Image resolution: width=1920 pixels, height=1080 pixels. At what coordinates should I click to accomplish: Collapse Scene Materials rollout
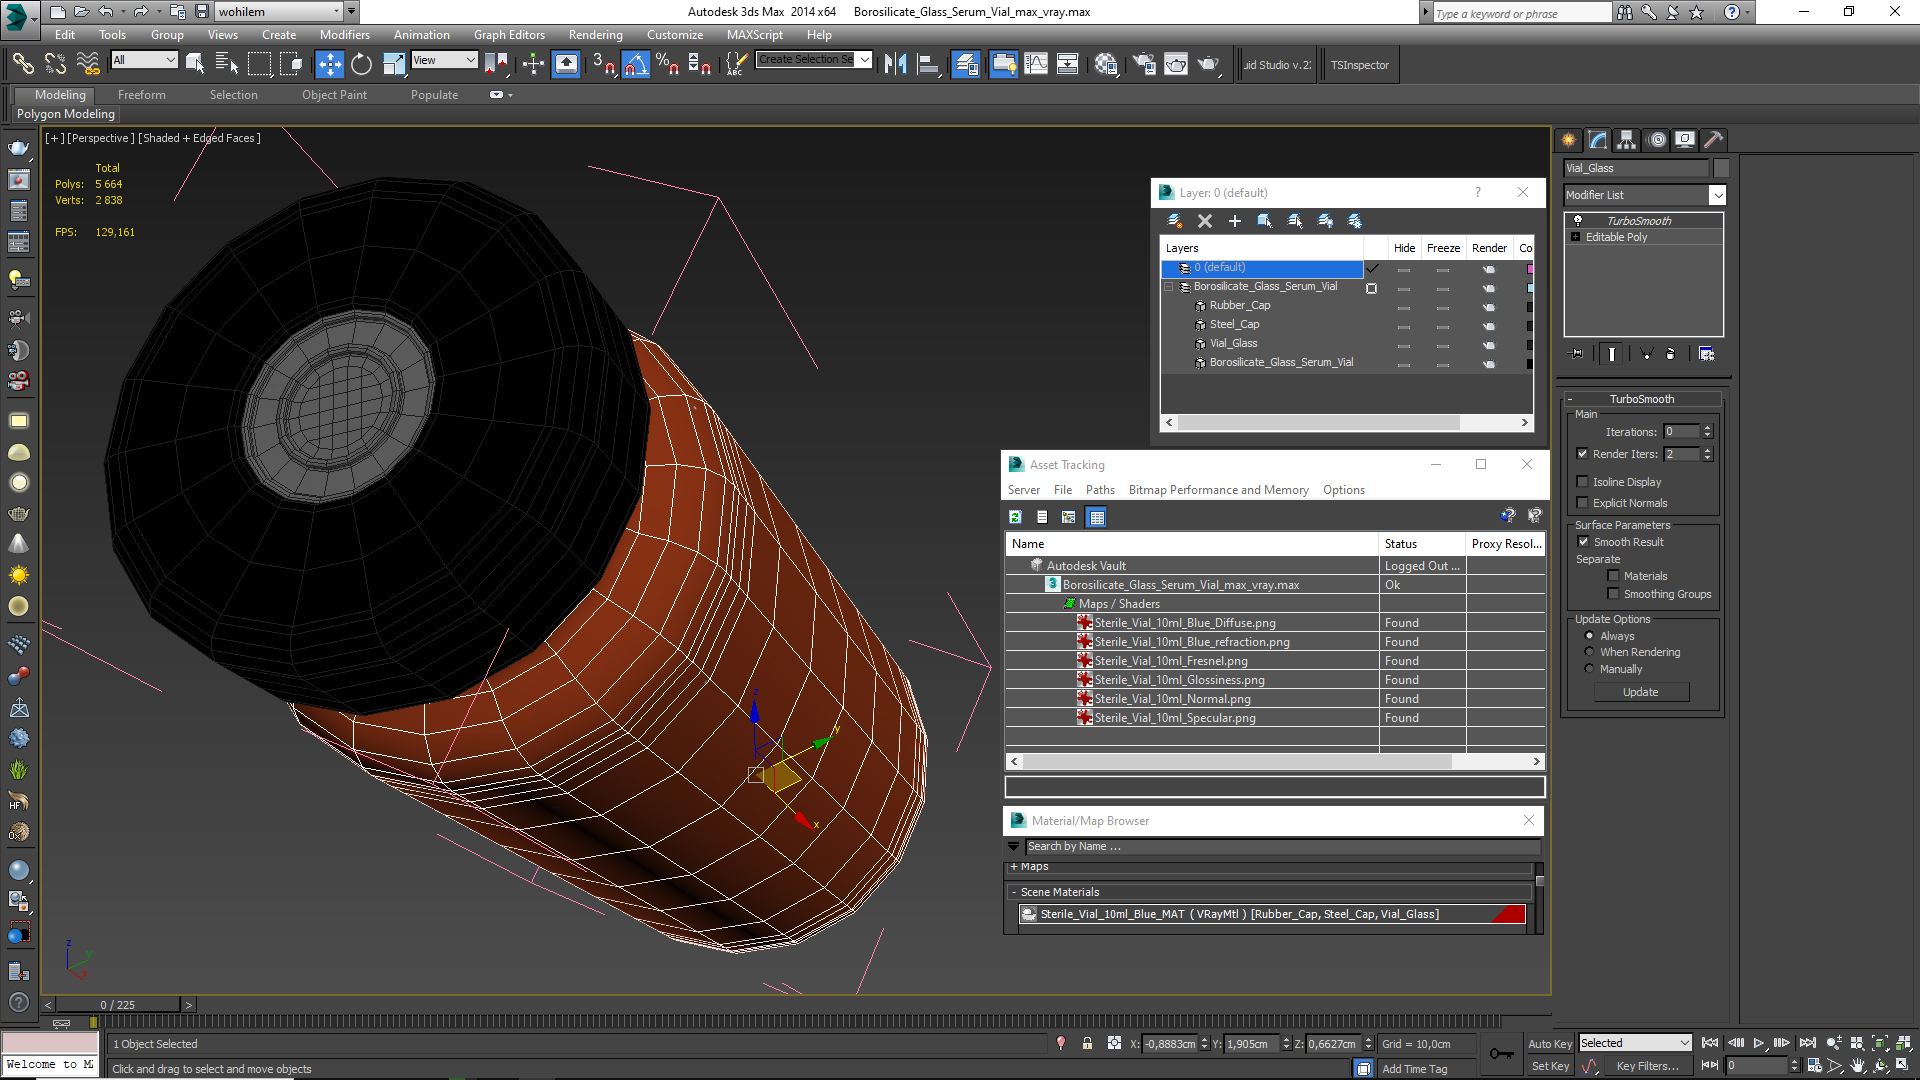pos(1014,892)
